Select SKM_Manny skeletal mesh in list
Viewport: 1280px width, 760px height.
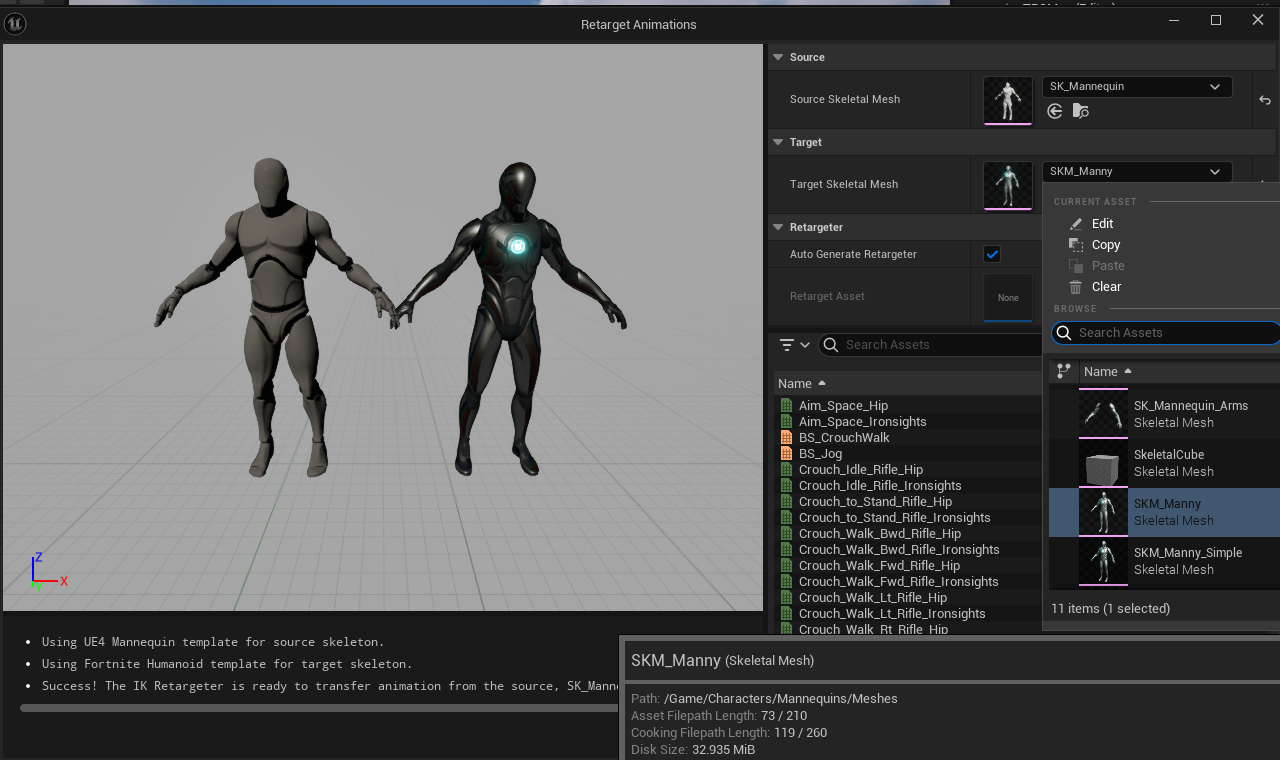pyautogui.click(x=1164, y=512)
